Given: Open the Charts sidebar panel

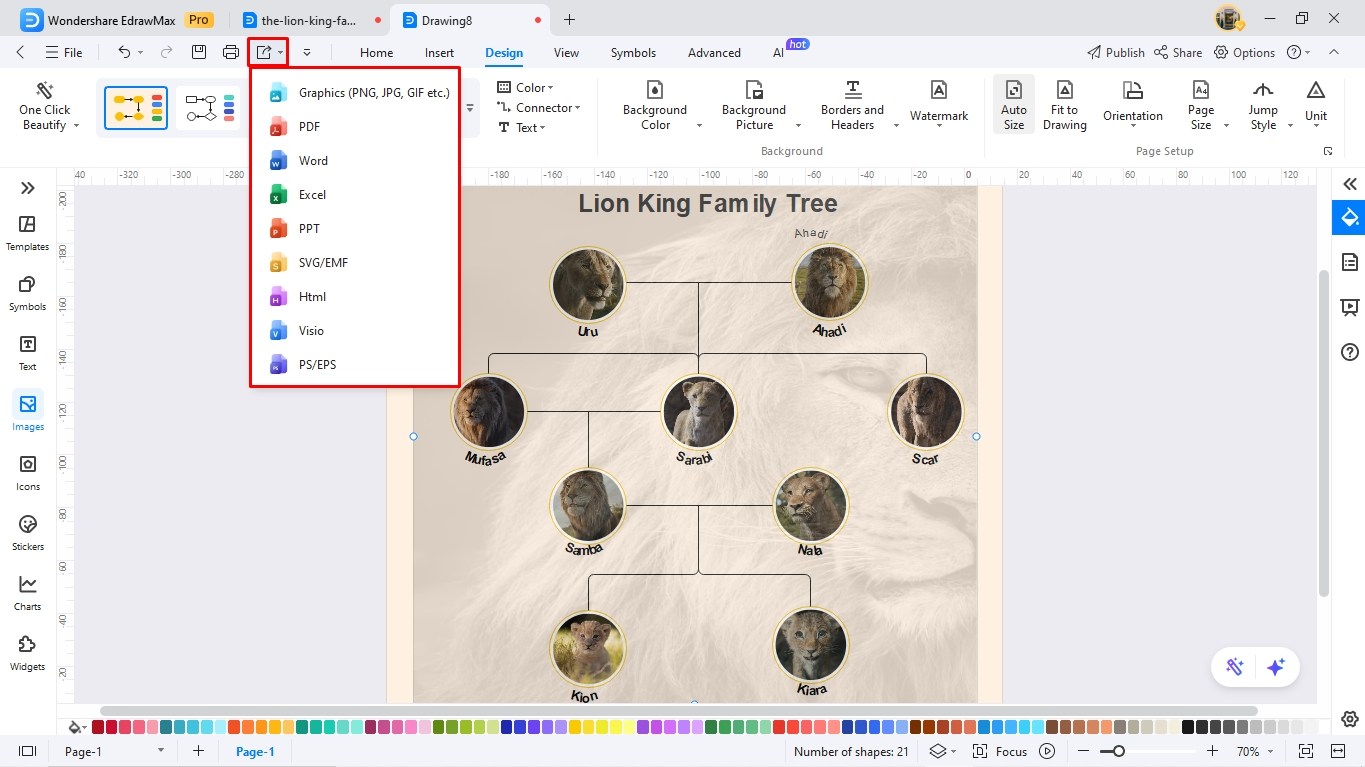Looking at the screenshot, I should (x=28, y=593).
